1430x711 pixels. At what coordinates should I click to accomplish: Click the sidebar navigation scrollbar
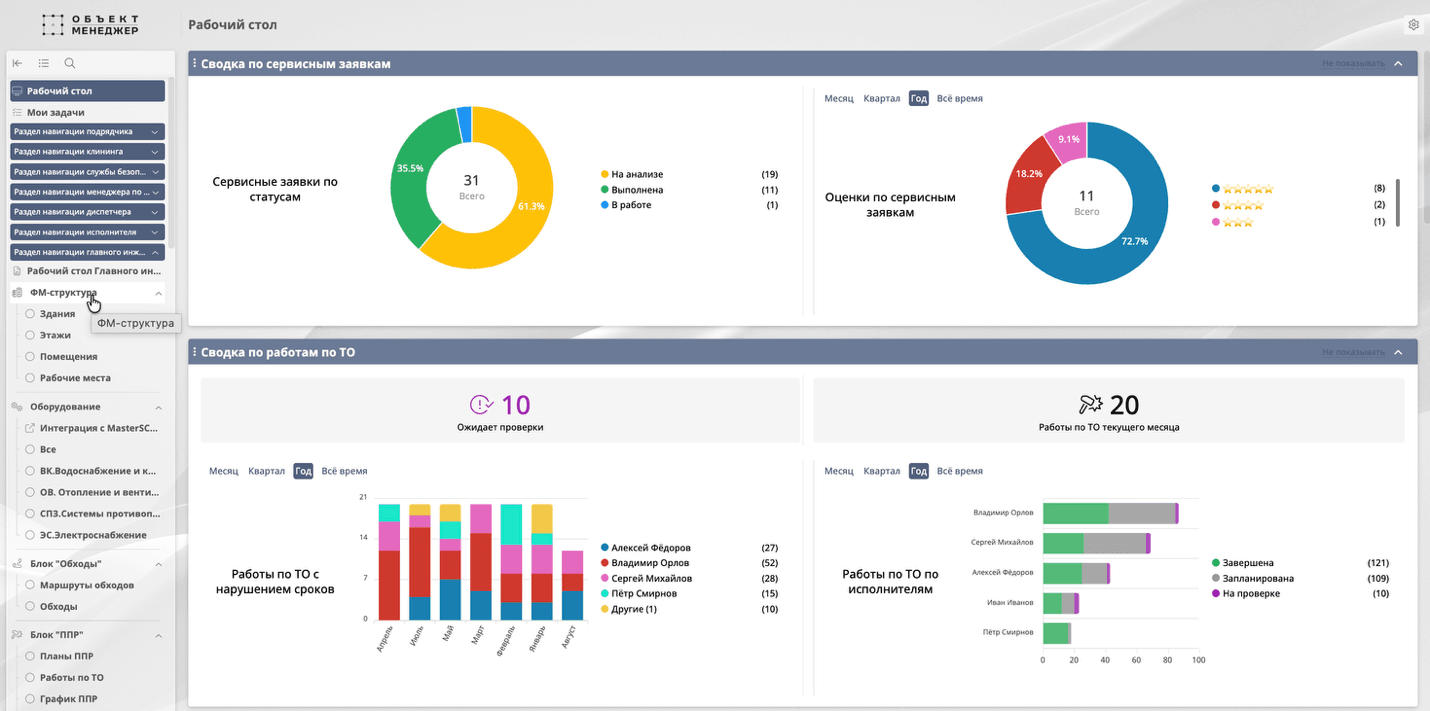click(x=171, y=163)
